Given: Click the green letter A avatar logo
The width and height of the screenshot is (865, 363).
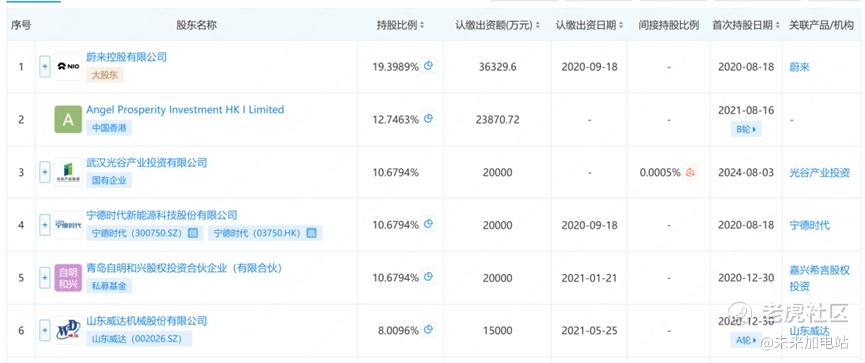Looking at the screenshot, I should (x=68, y=120).
